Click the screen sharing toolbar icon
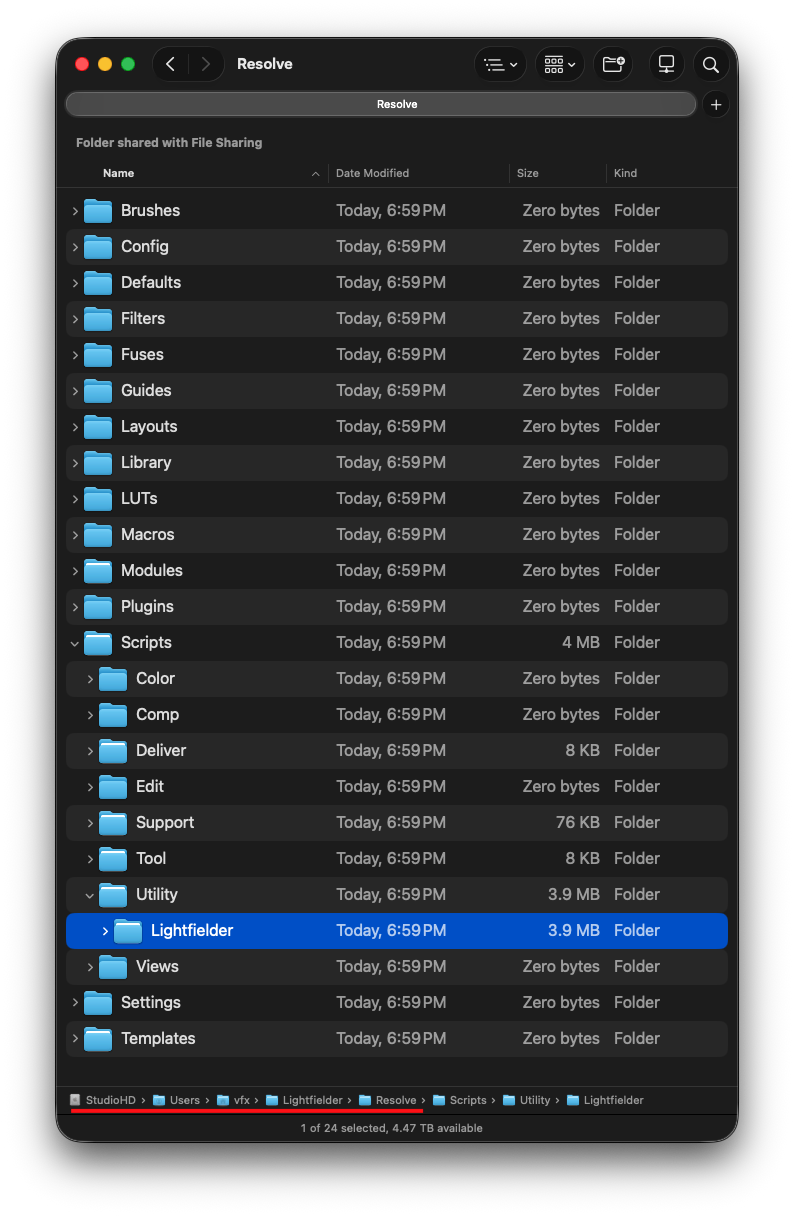Viewport: 794px width, 1216px height. pos(666,64)
